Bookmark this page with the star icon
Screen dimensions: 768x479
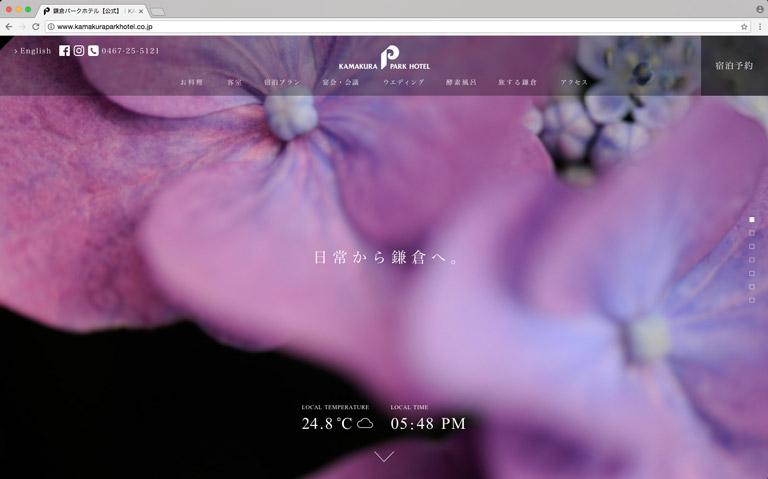744,27
